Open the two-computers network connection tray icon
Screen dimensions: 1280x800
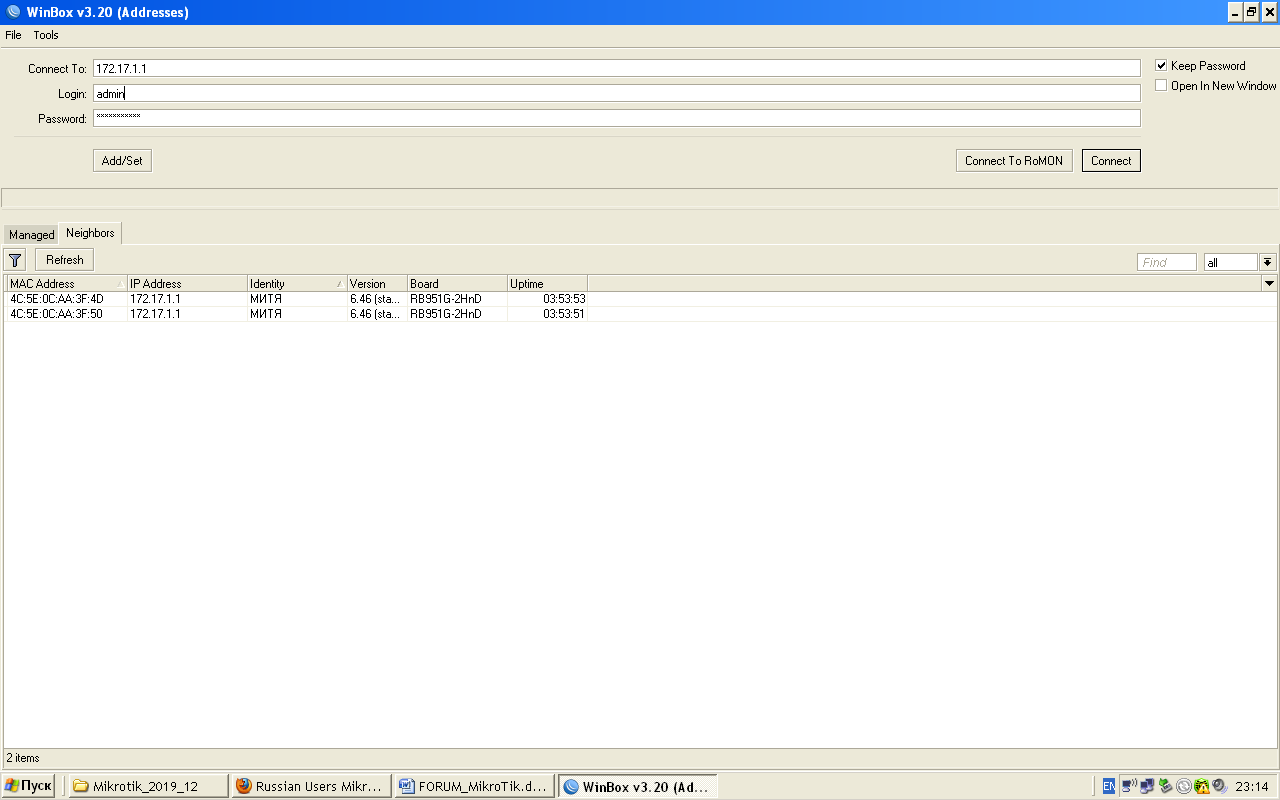1147,786
